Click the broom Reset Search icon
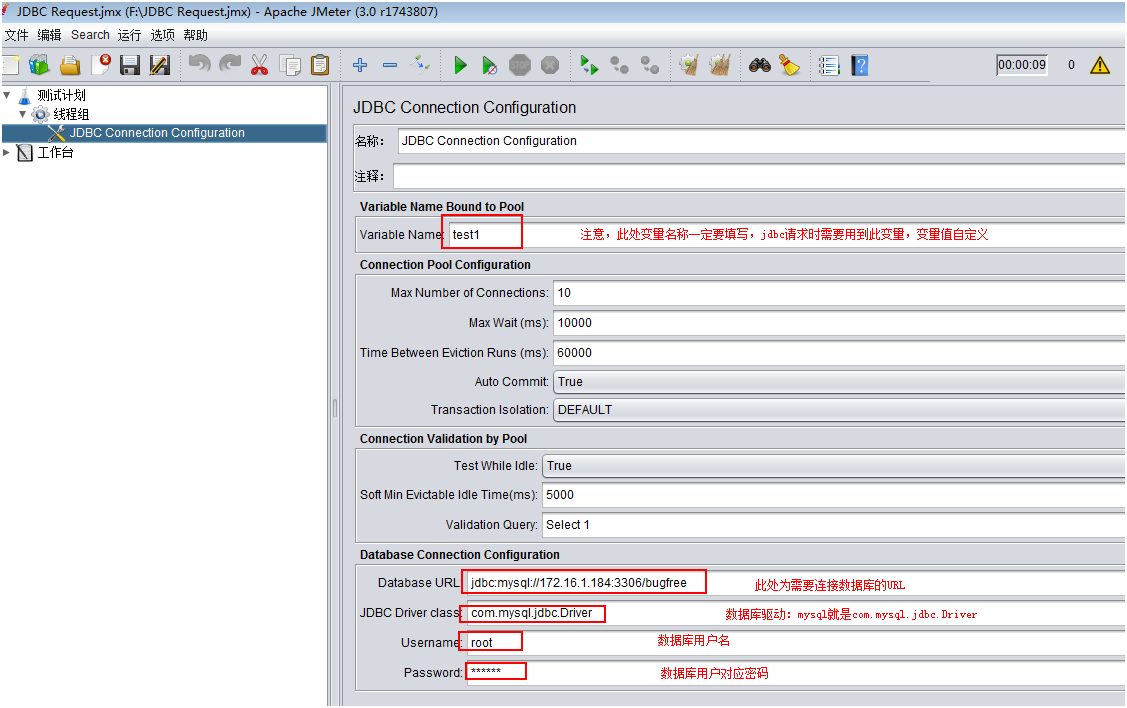The image size is (1127, 708). point(790,66)
